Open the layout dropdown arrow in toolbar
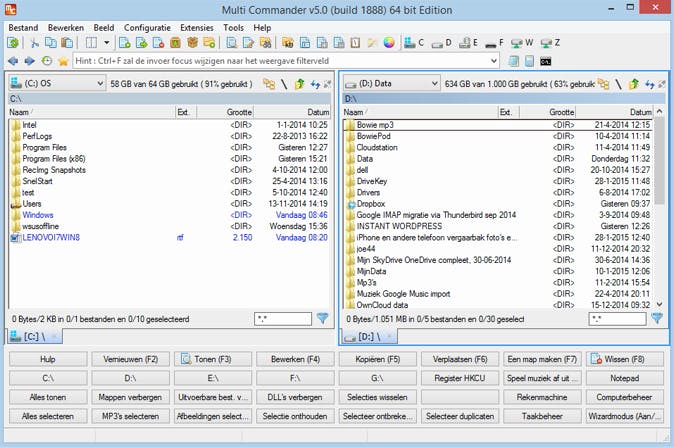 tap(107, 43)
